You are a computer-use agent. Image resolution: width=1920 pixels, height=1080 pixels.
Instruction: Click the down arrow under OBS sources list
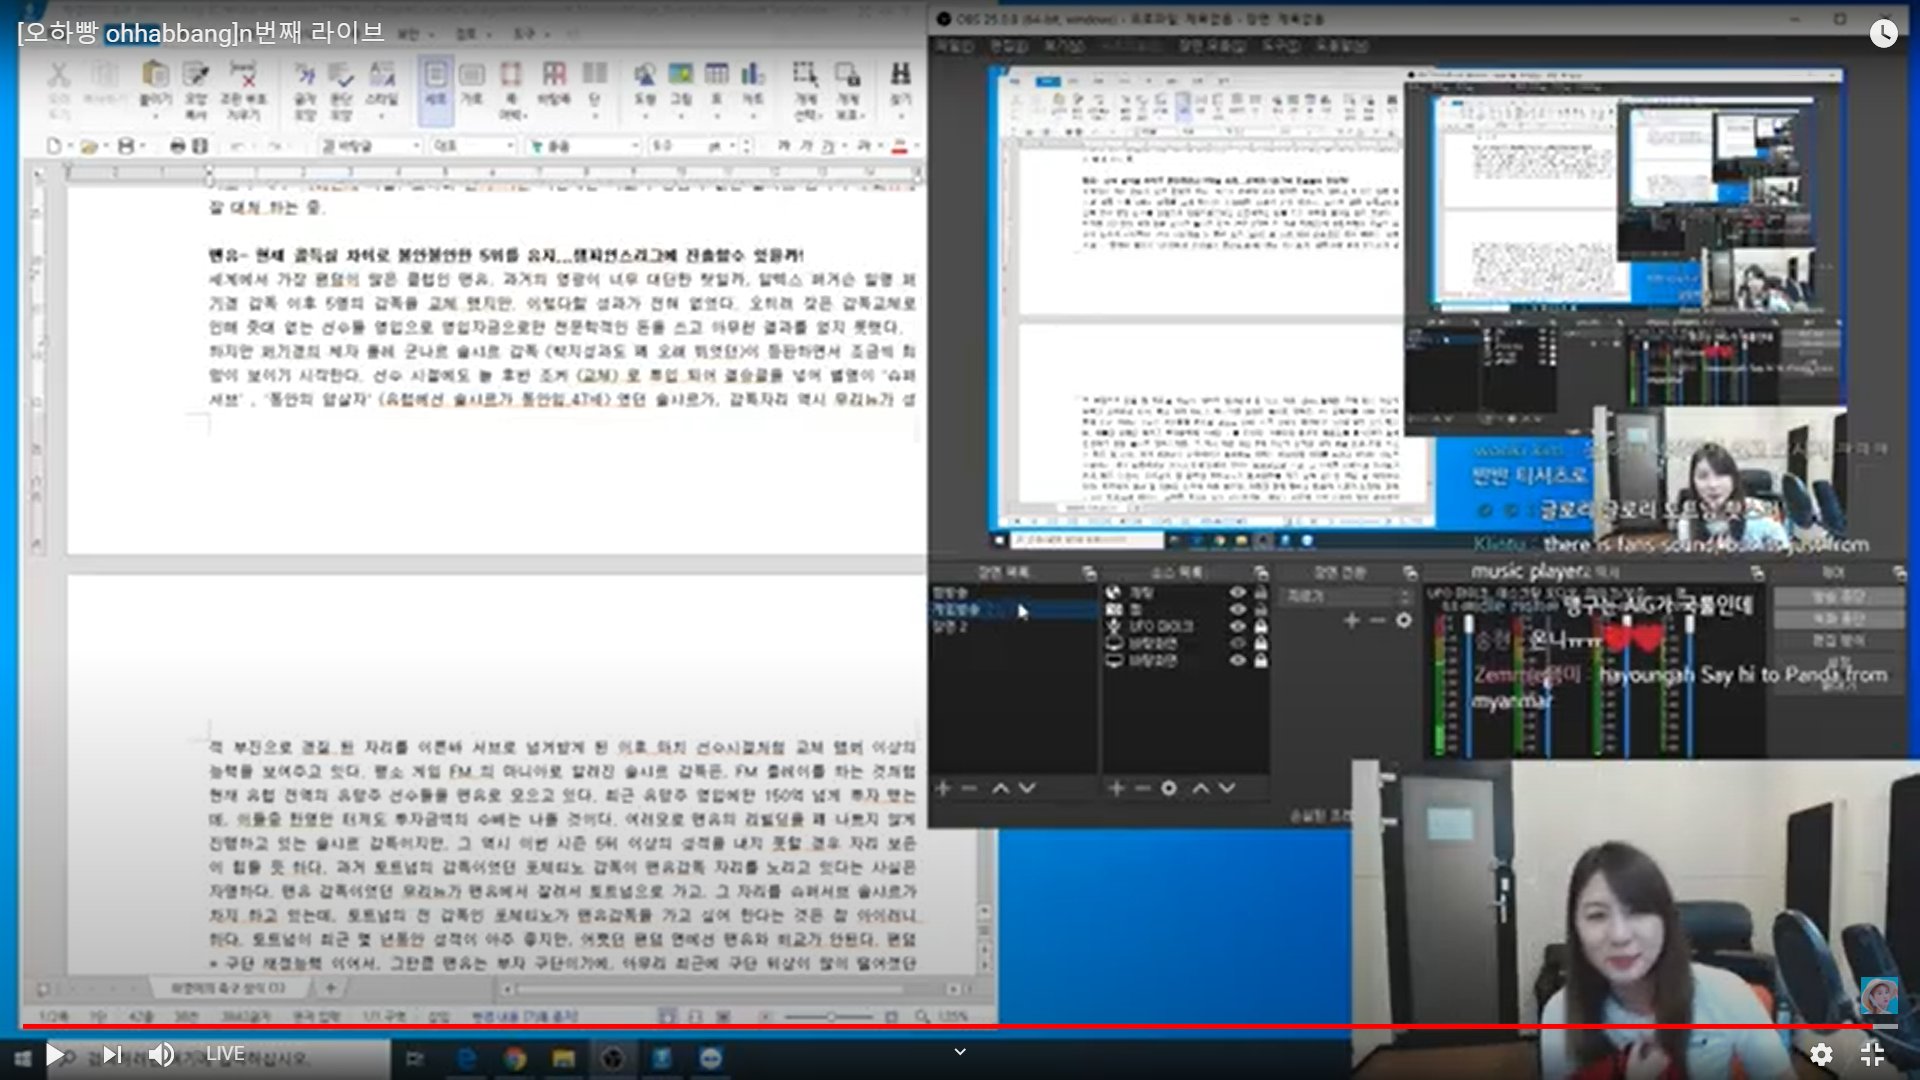point(1227,788)
